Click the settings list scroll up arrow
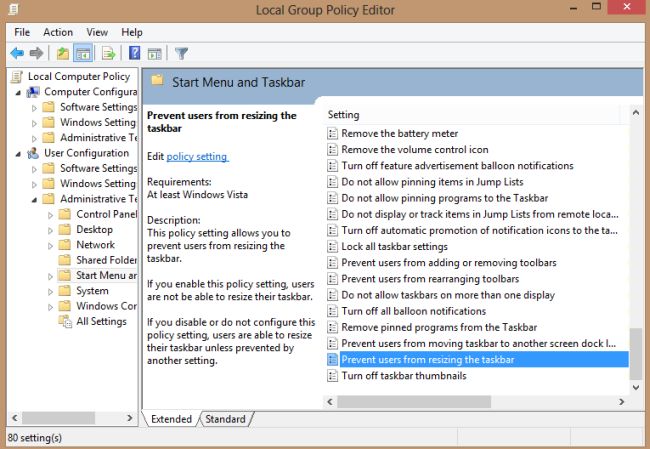 635,113
